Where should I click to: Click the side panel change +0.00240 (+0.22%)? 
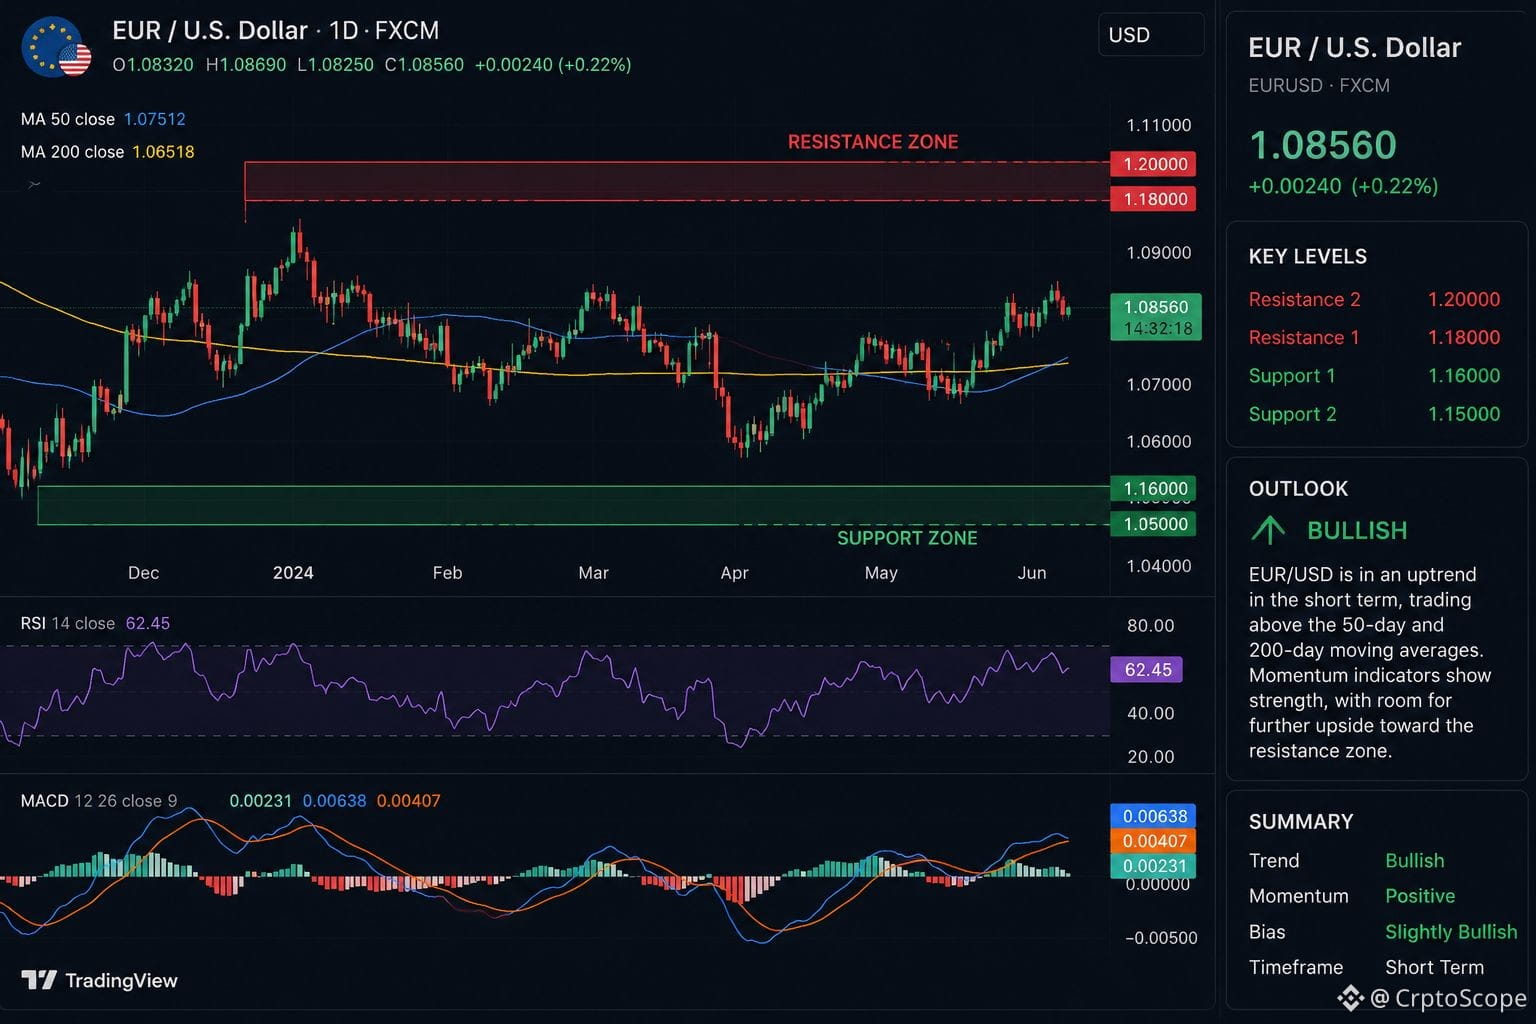[1343, 186]
